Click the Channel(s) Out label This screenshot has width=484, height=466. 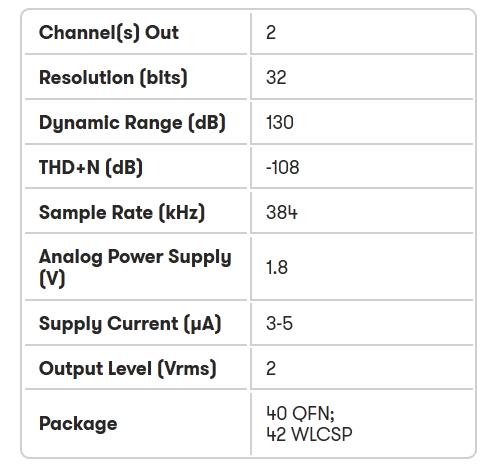coord(109,33)
